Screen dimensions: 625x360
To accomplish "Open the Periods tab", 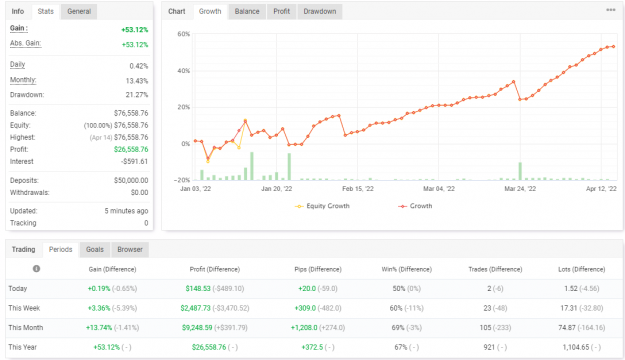I will (61, 250).
